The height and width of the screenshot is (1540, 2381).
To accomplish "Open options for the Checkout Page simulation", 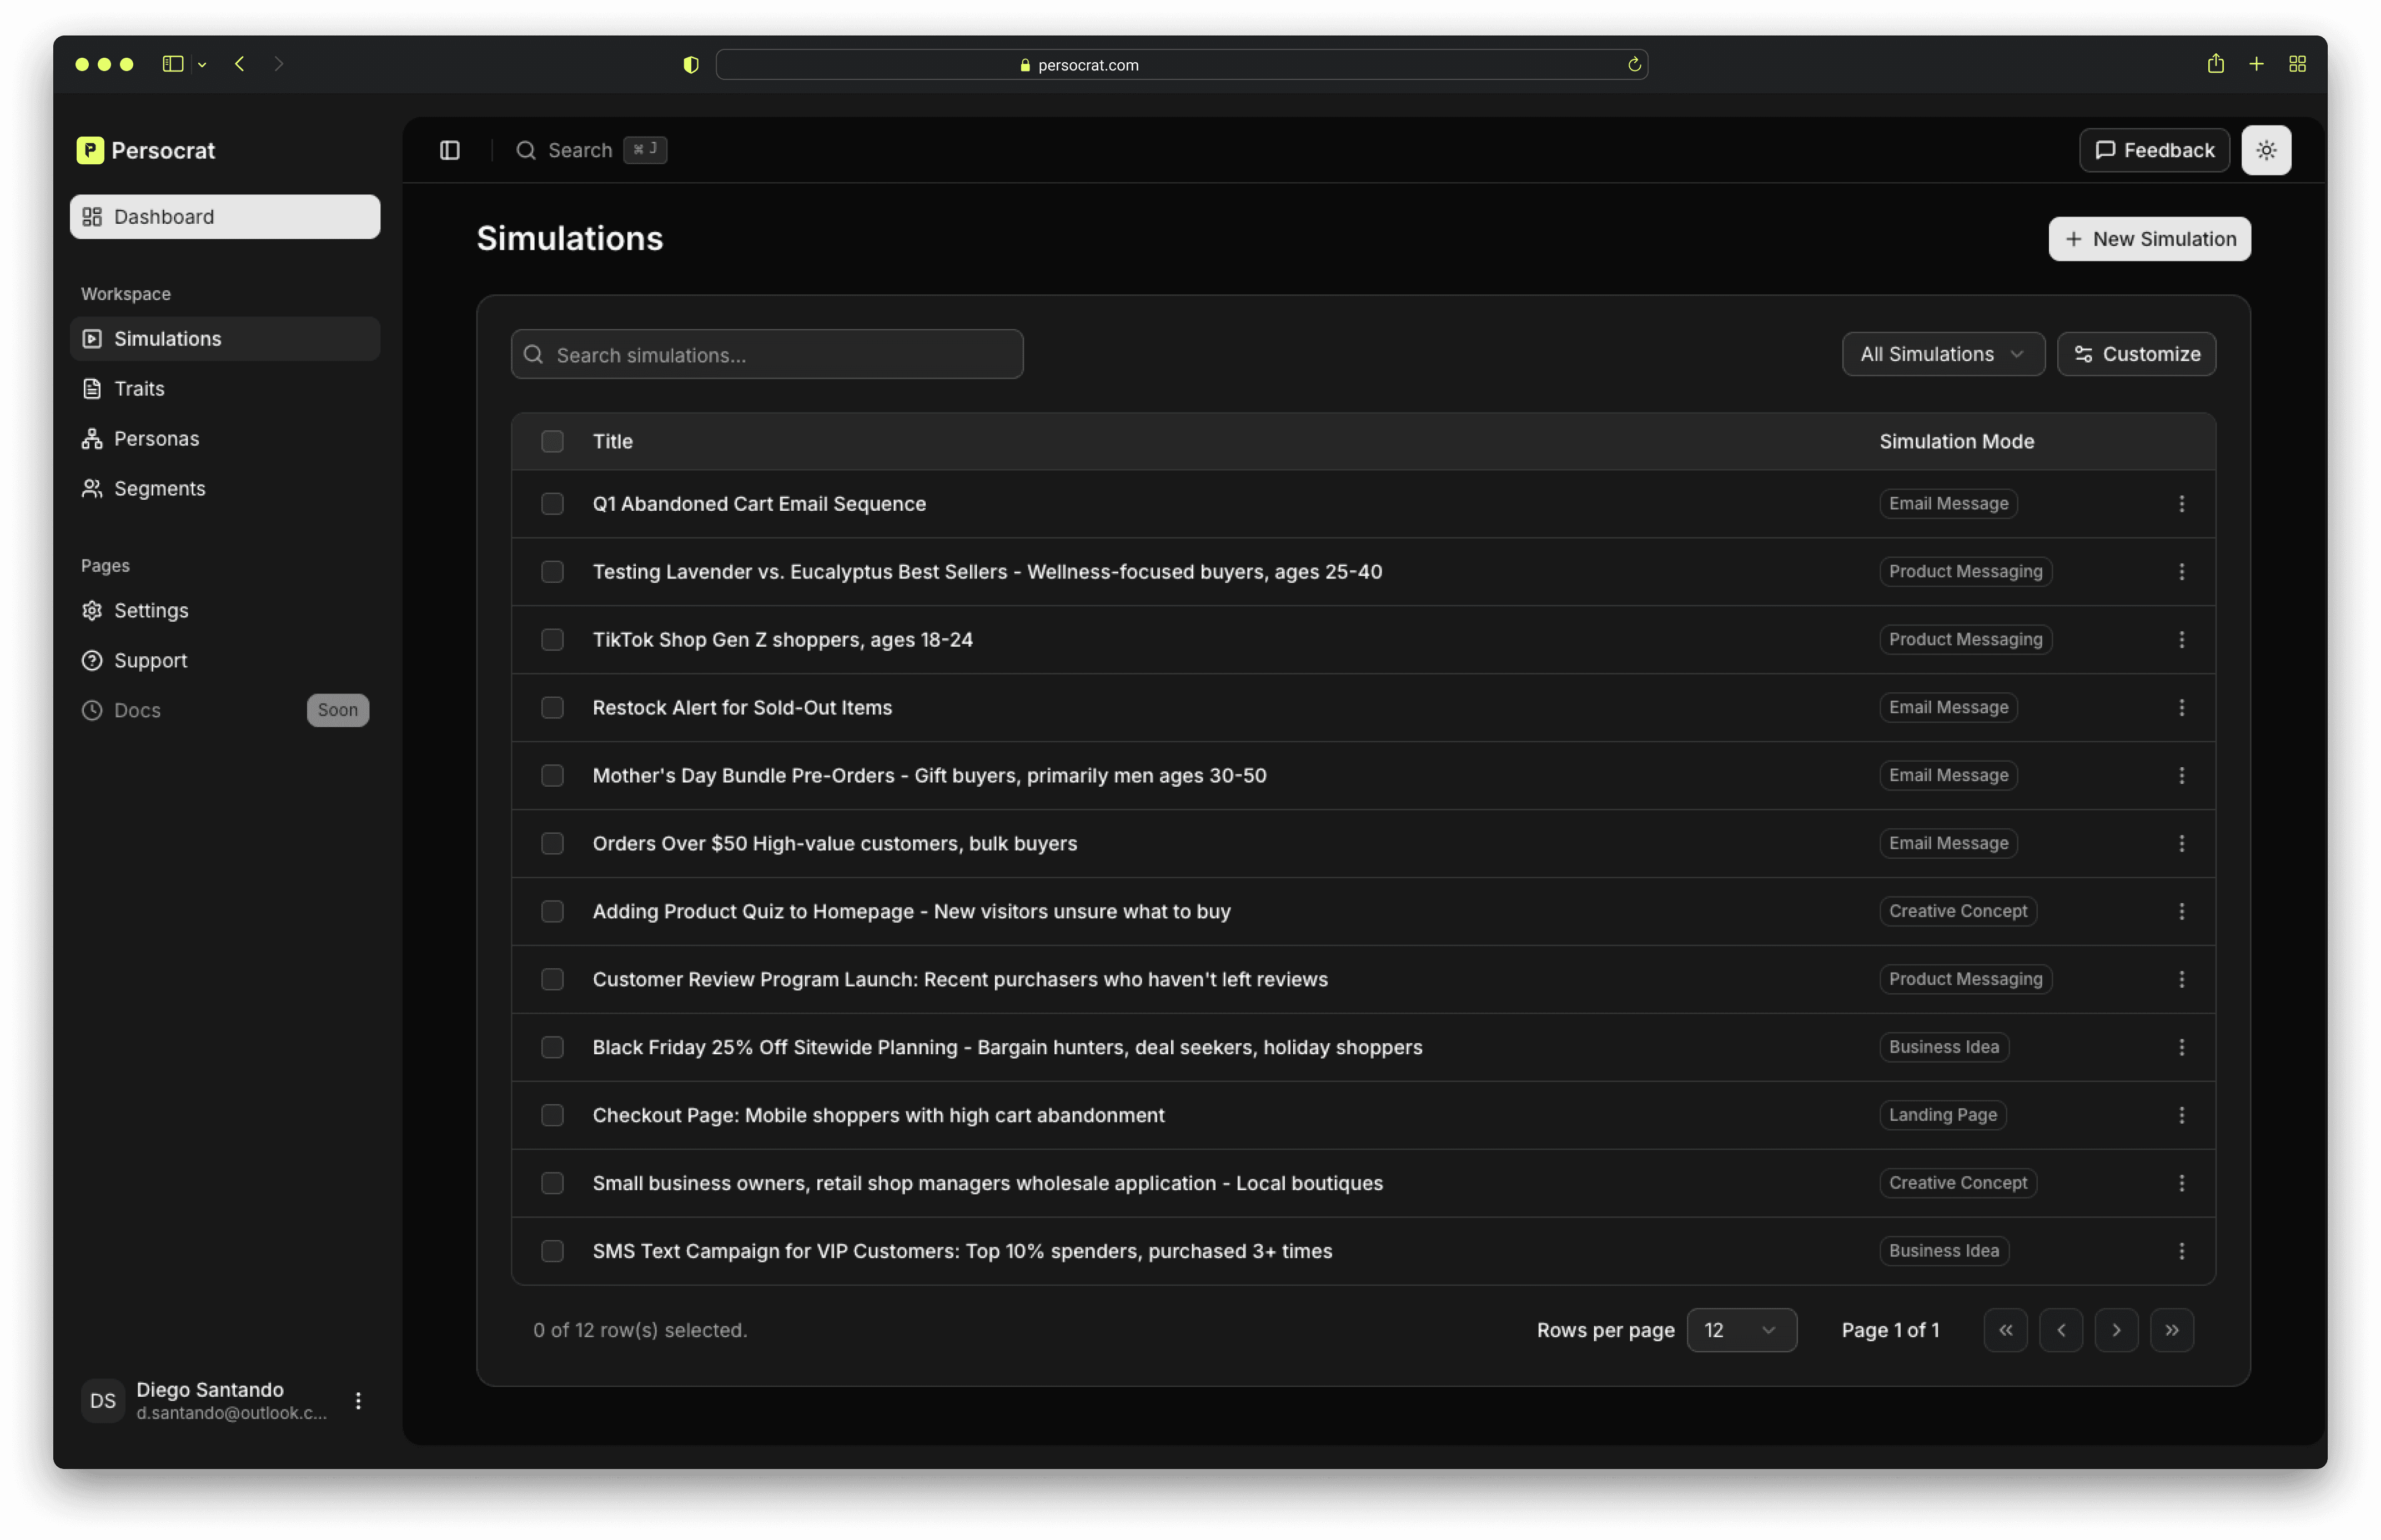I will pyautogui.click(x=2181, y=1115).
